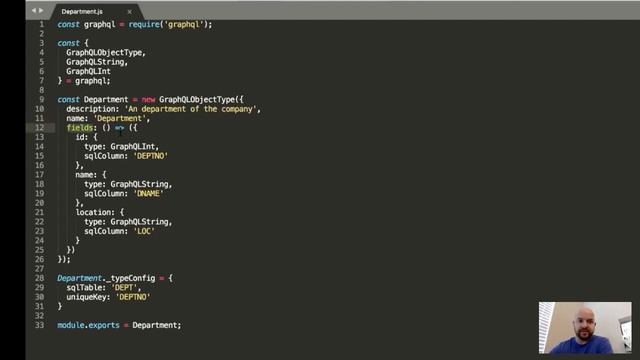Image resolution: width=640 pixels, height=360 pixels.
Task: Go to next tab using right arrow
Action: tap(41, 11)
